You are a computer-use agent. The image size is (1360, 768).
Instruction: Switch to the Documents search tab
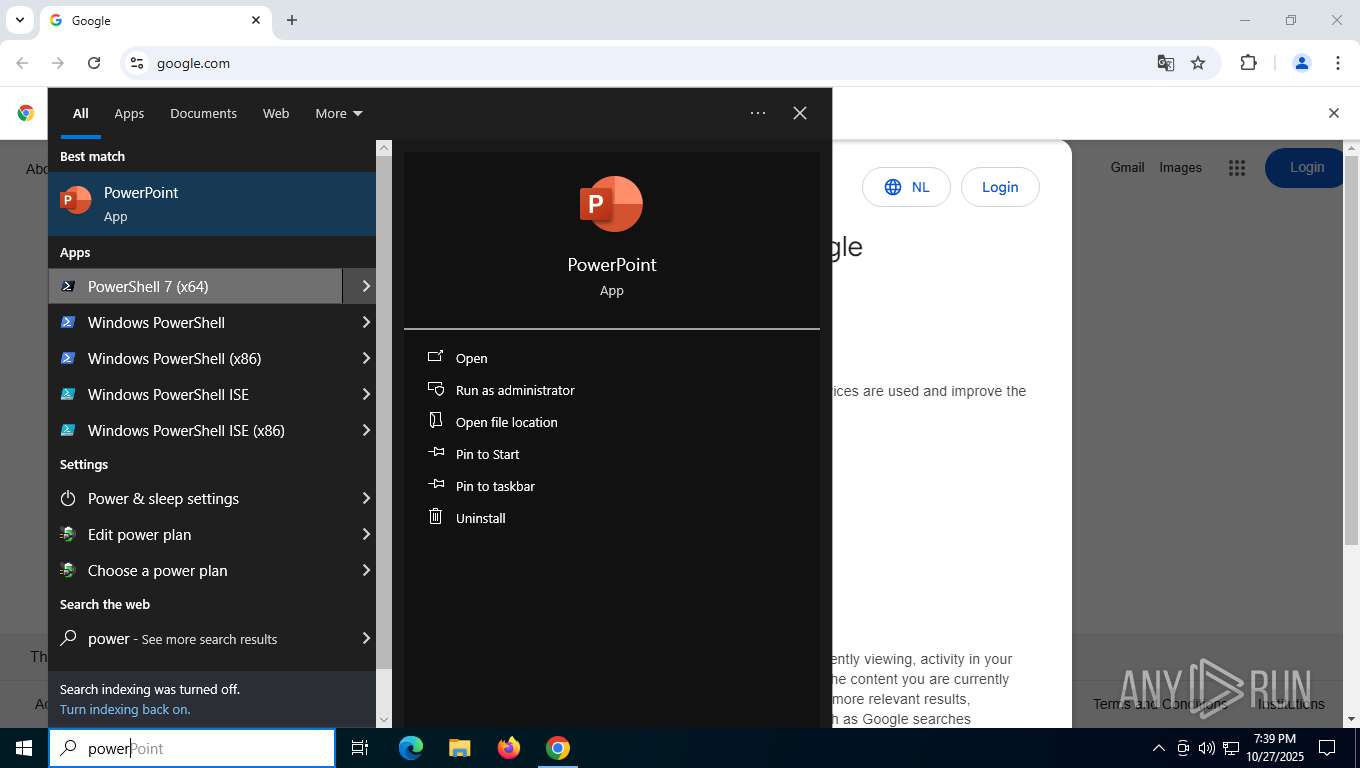[x=203, y=113]
